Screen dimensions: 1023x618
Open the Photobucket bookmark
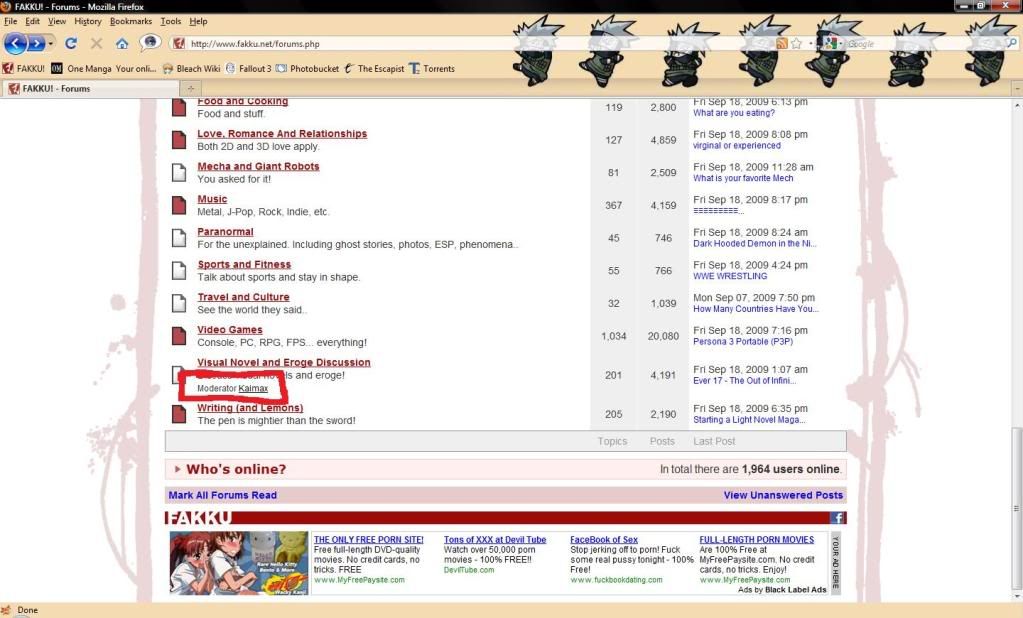click(315, 68)
